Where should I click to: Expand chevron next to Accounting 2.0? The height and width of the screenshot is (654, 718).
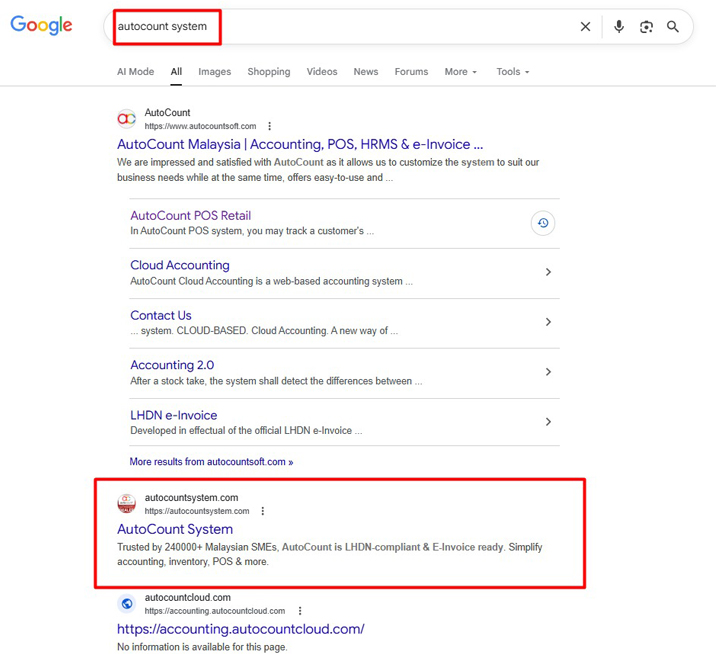click(549, 372)
